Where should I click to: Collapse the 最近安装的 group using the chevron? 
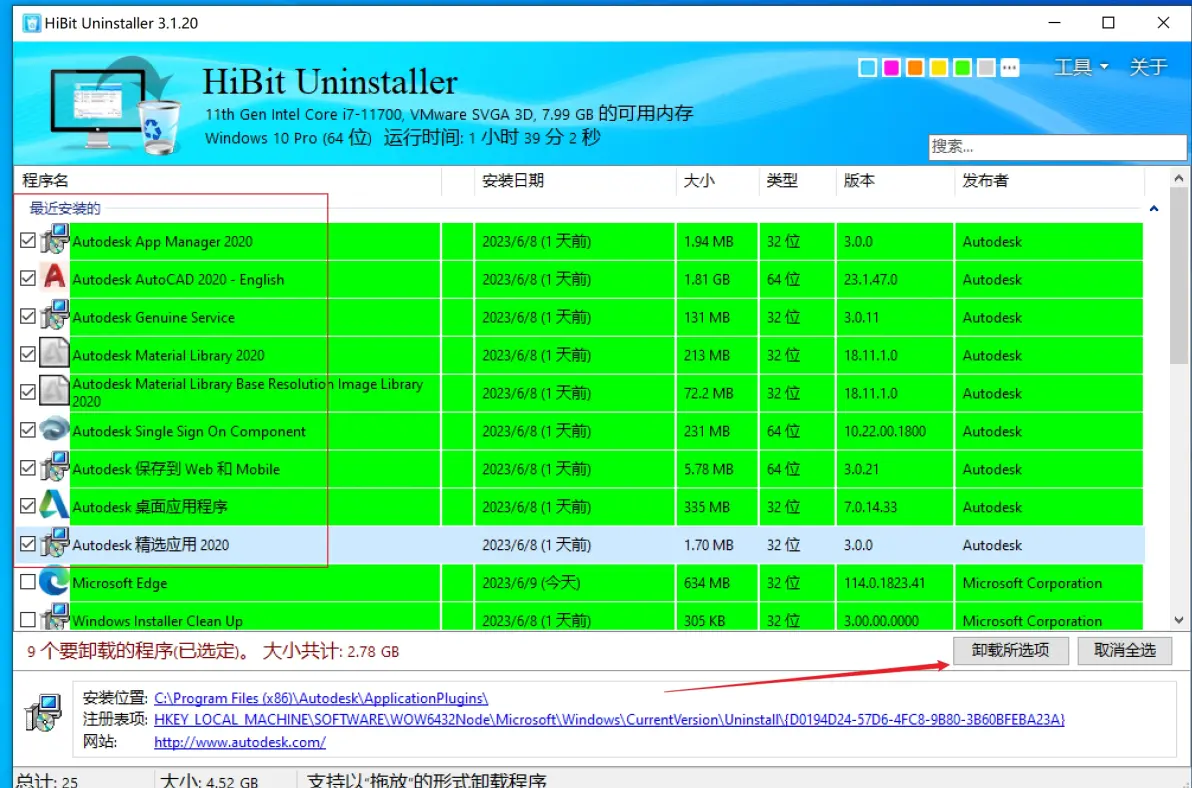[1153, 209]
